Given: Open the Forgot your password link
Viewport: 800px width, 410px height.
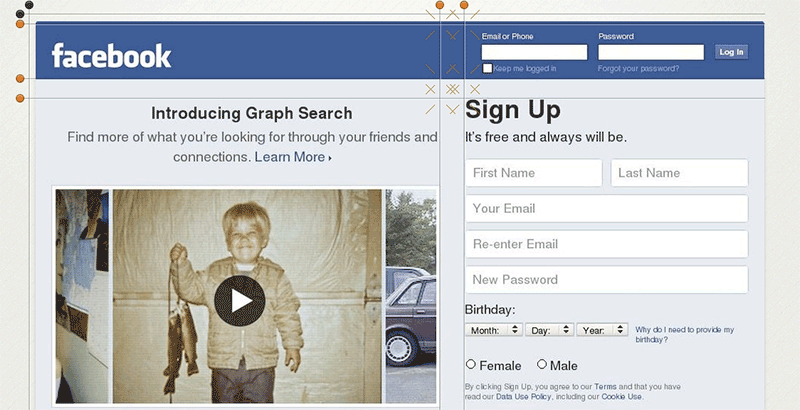Looking at the screenshot, I should pos(638,68).
